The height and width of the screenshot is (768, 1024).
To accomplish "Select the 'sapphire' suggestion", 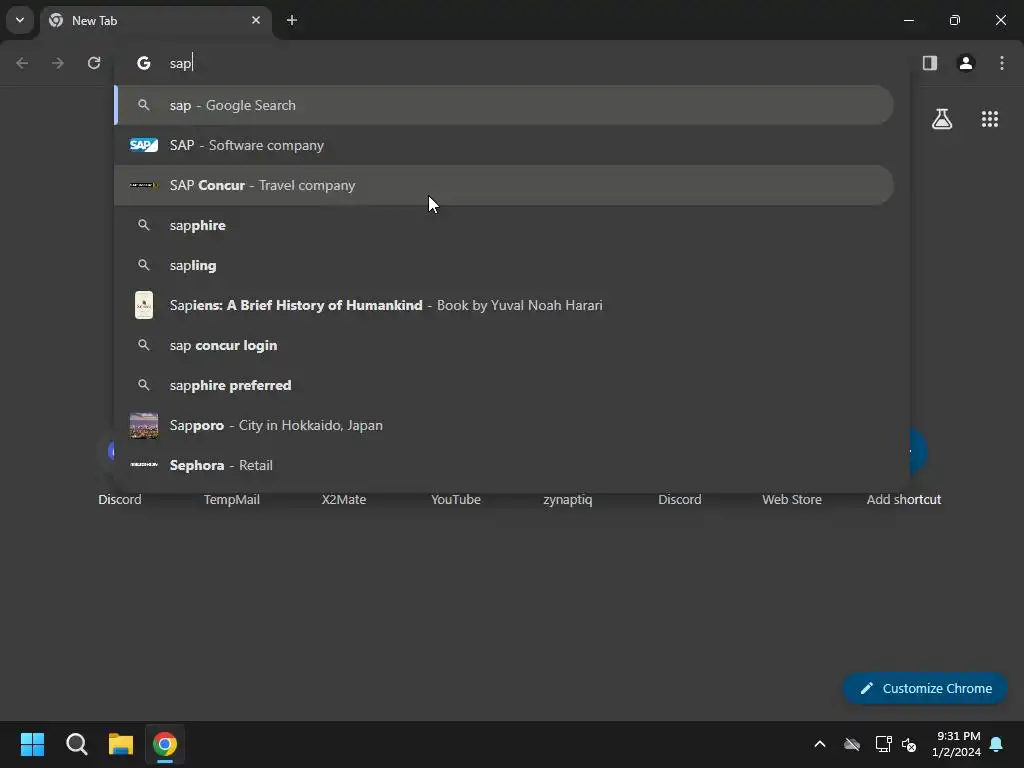I will click(x=504, y=225).
